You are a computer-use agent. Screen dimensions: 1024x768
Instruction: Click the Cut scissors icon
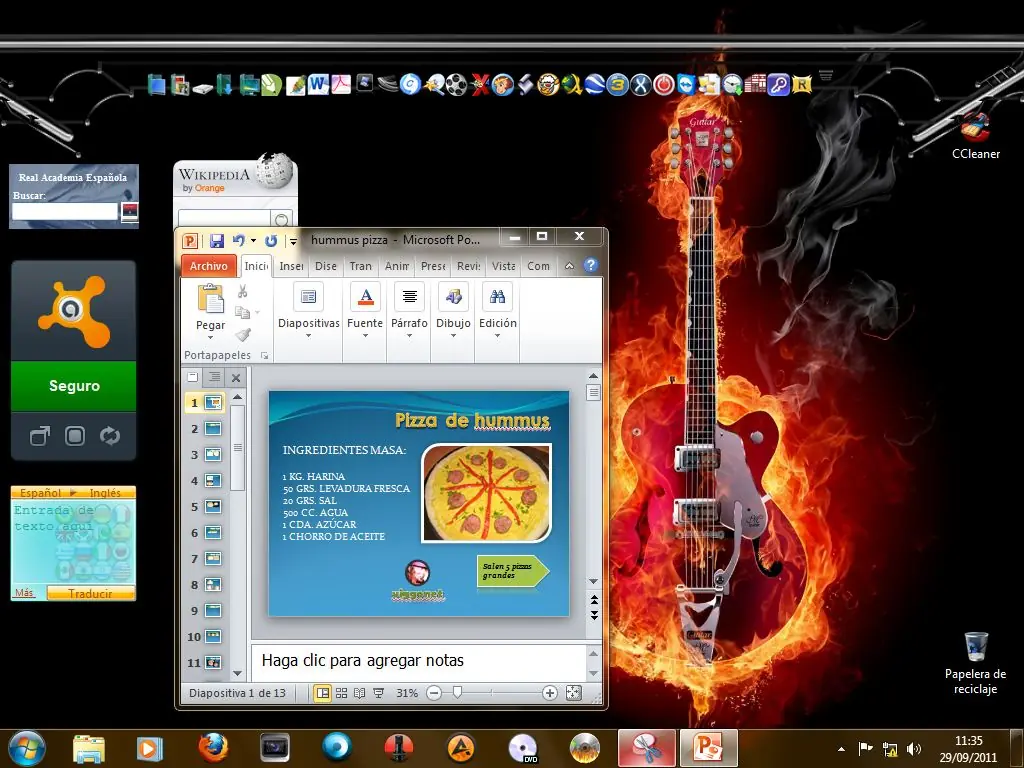pyautogui.click(x=243, y=292)
